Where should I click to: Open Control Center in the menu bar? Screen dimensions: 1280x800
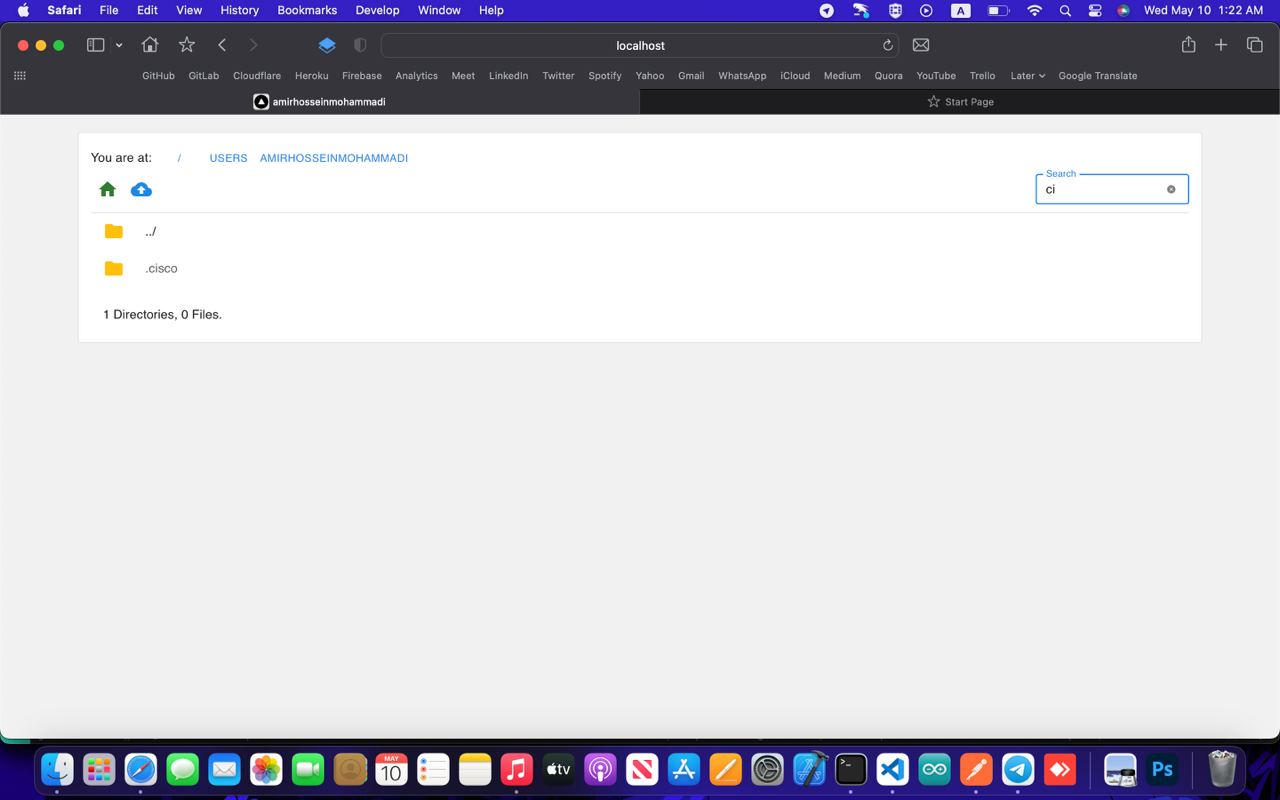click(1095, 10)
